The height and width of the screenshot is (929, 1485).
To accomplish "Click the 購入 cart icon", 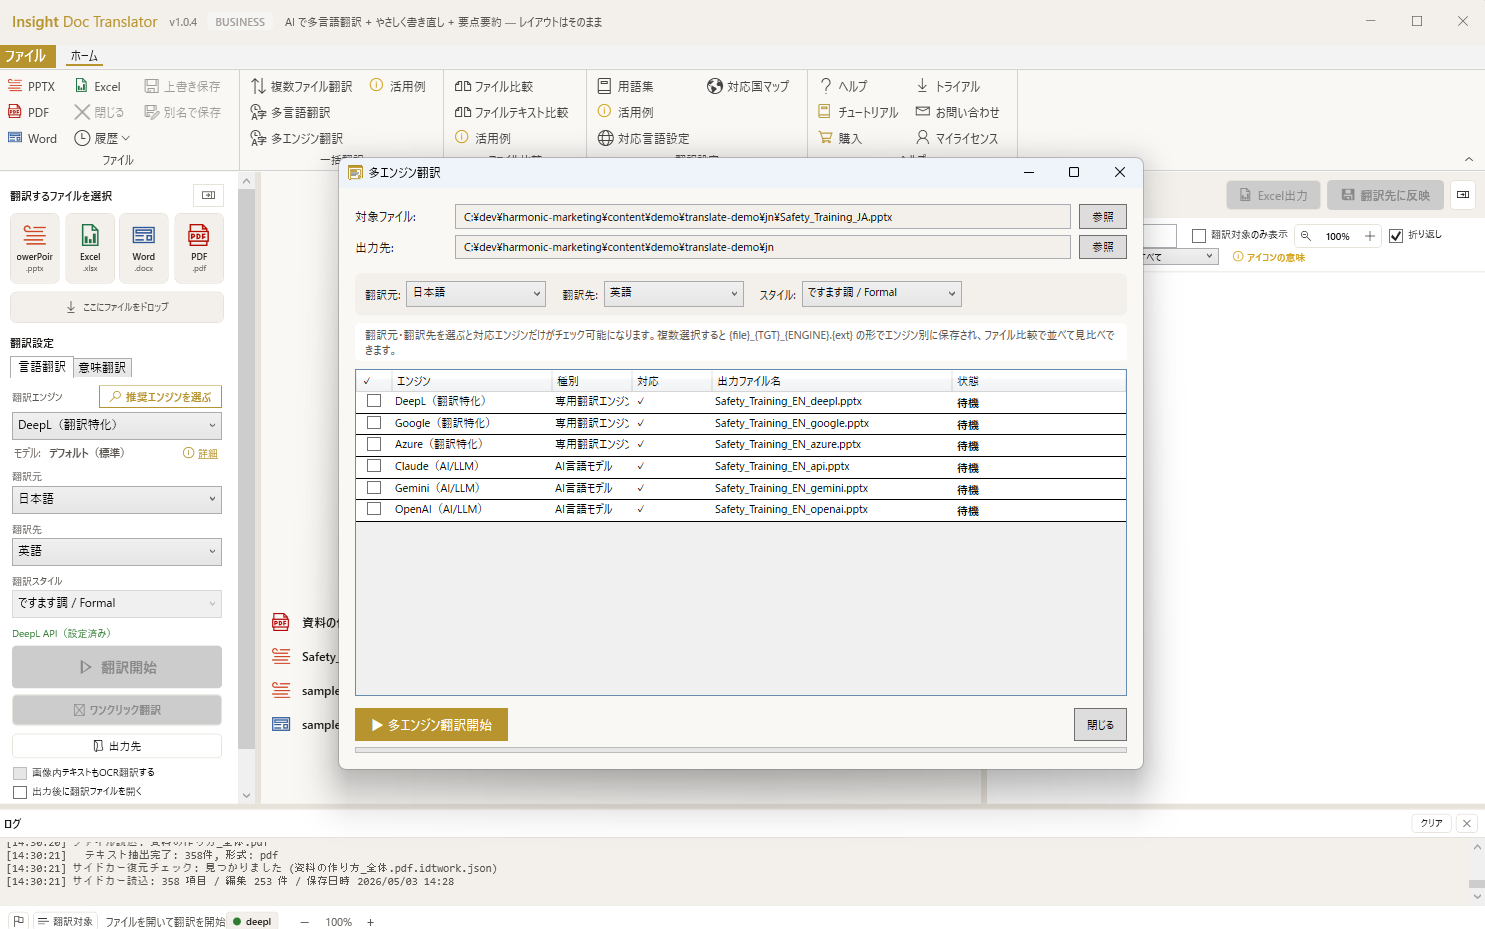I will pyautogui.click(x=825, y=138).
